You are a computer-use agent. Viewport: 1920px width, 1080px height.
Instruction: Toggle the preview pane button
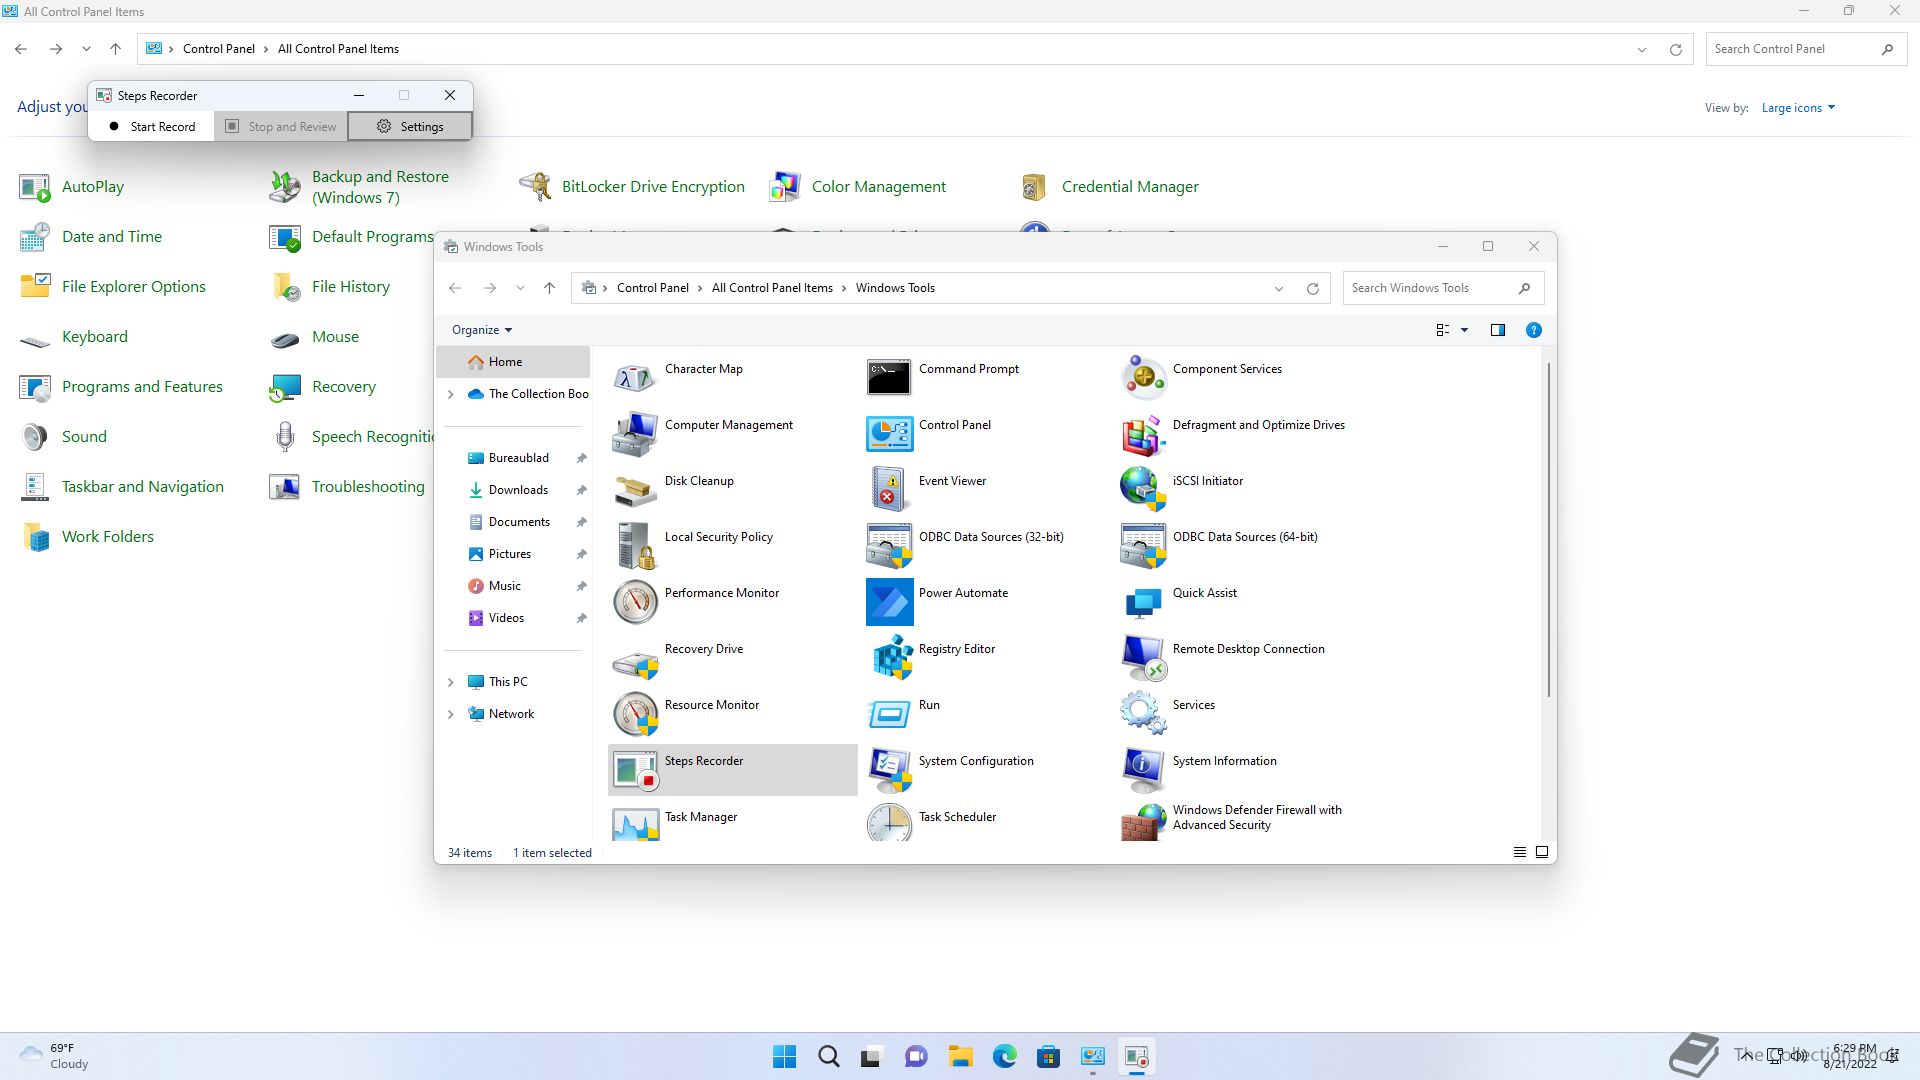(1498, 330)
